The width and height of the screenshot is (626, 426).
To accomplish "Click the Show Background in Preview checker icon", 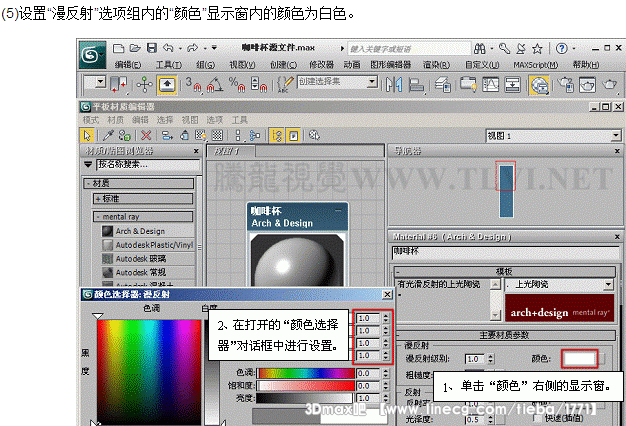I will coord(217,136).
